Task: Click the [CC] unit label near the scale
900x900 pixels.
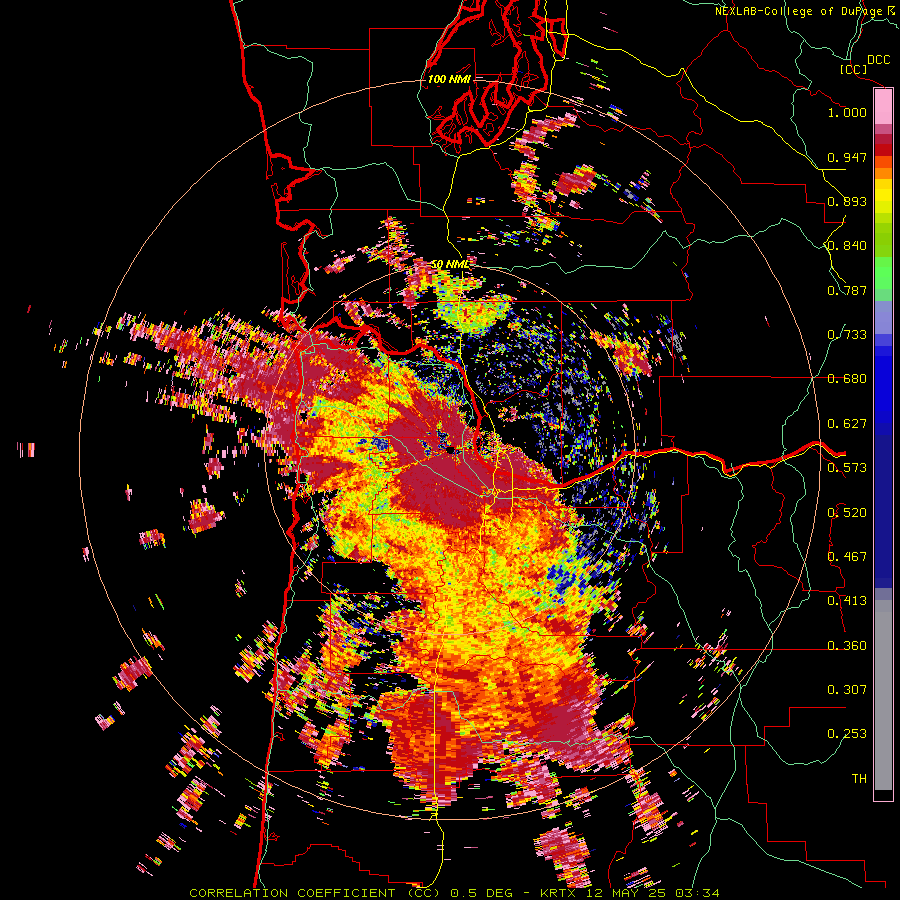Action: [x=853, y=69]
